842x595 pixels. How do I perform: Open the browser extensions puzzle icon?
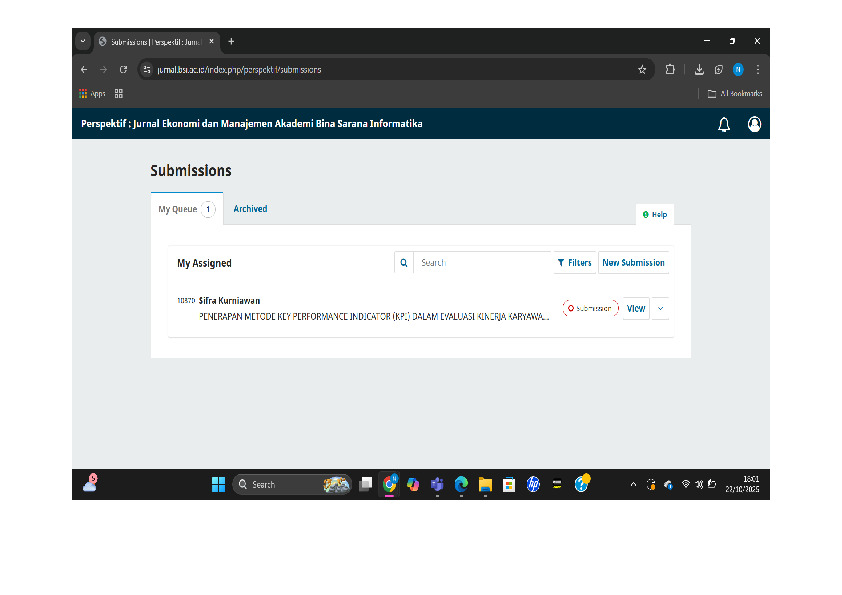tap(670, 69)
